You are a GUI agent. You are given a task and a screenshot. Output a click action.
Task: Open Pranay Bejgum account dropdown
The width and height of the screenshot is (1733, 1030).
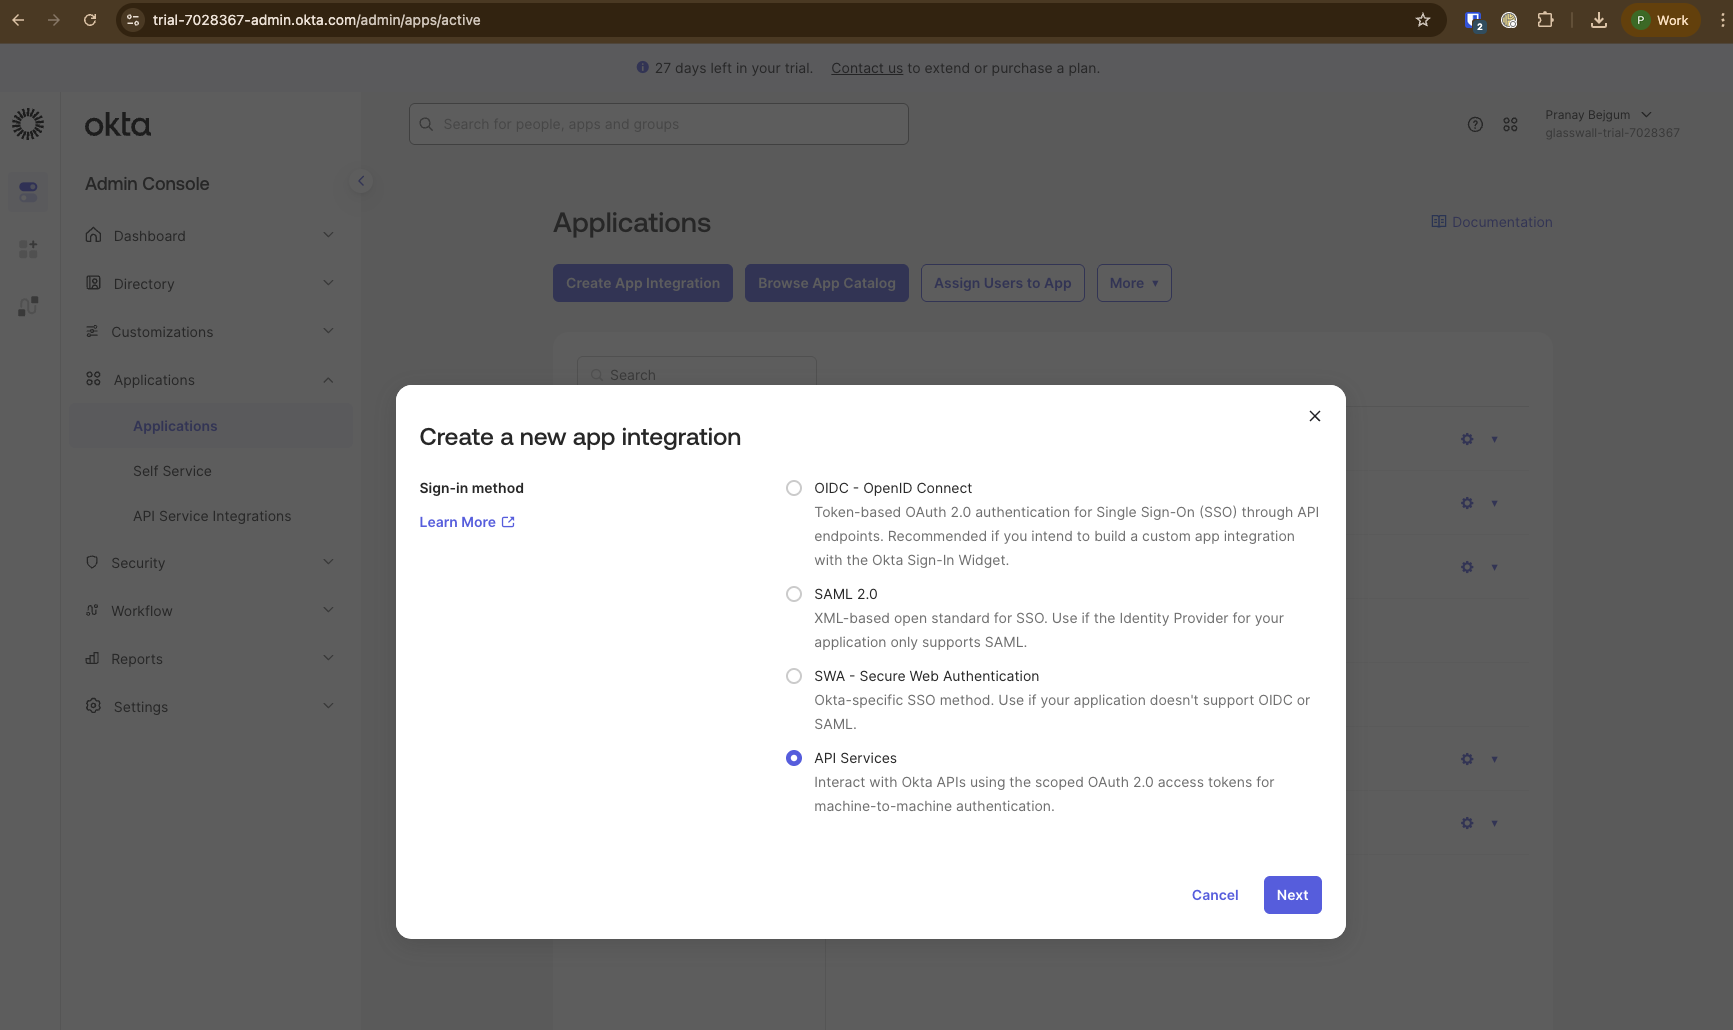coord(1612,123)
